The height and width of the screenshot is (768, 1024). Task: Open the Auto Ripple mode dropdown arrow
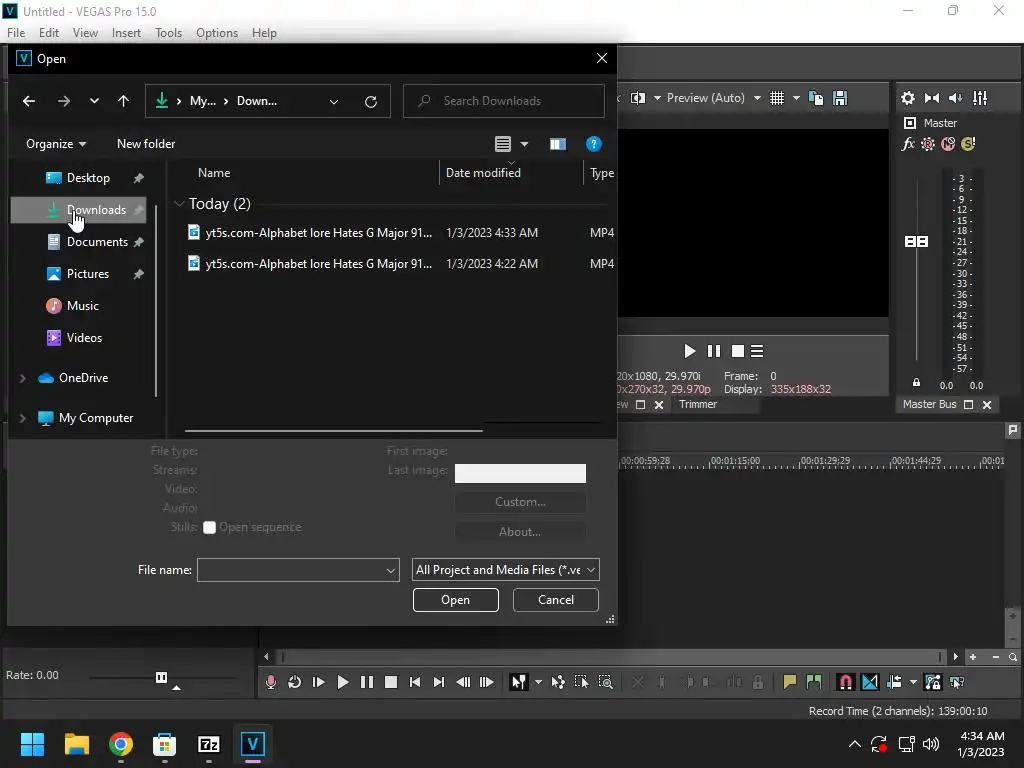tap(913, 682)
